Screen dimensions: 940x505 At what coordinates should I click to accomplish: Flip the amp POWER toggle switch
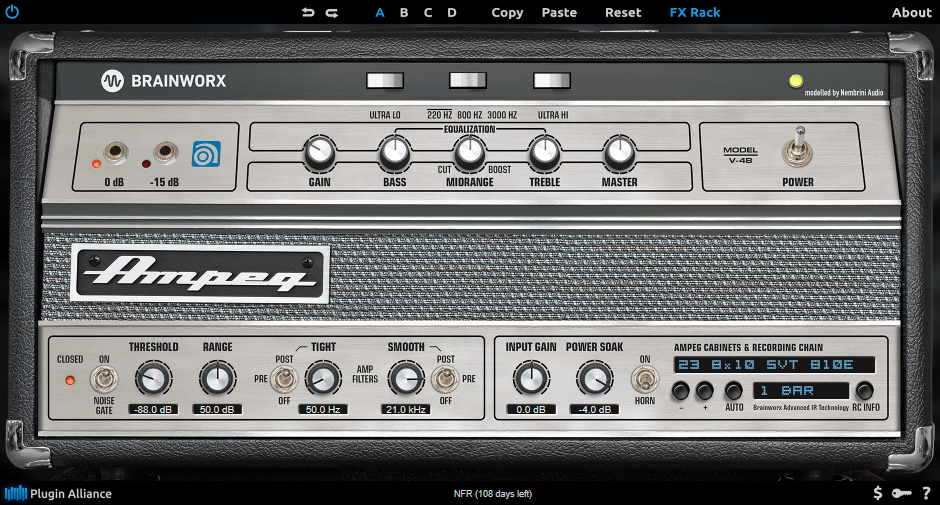[x=797, y=148]
